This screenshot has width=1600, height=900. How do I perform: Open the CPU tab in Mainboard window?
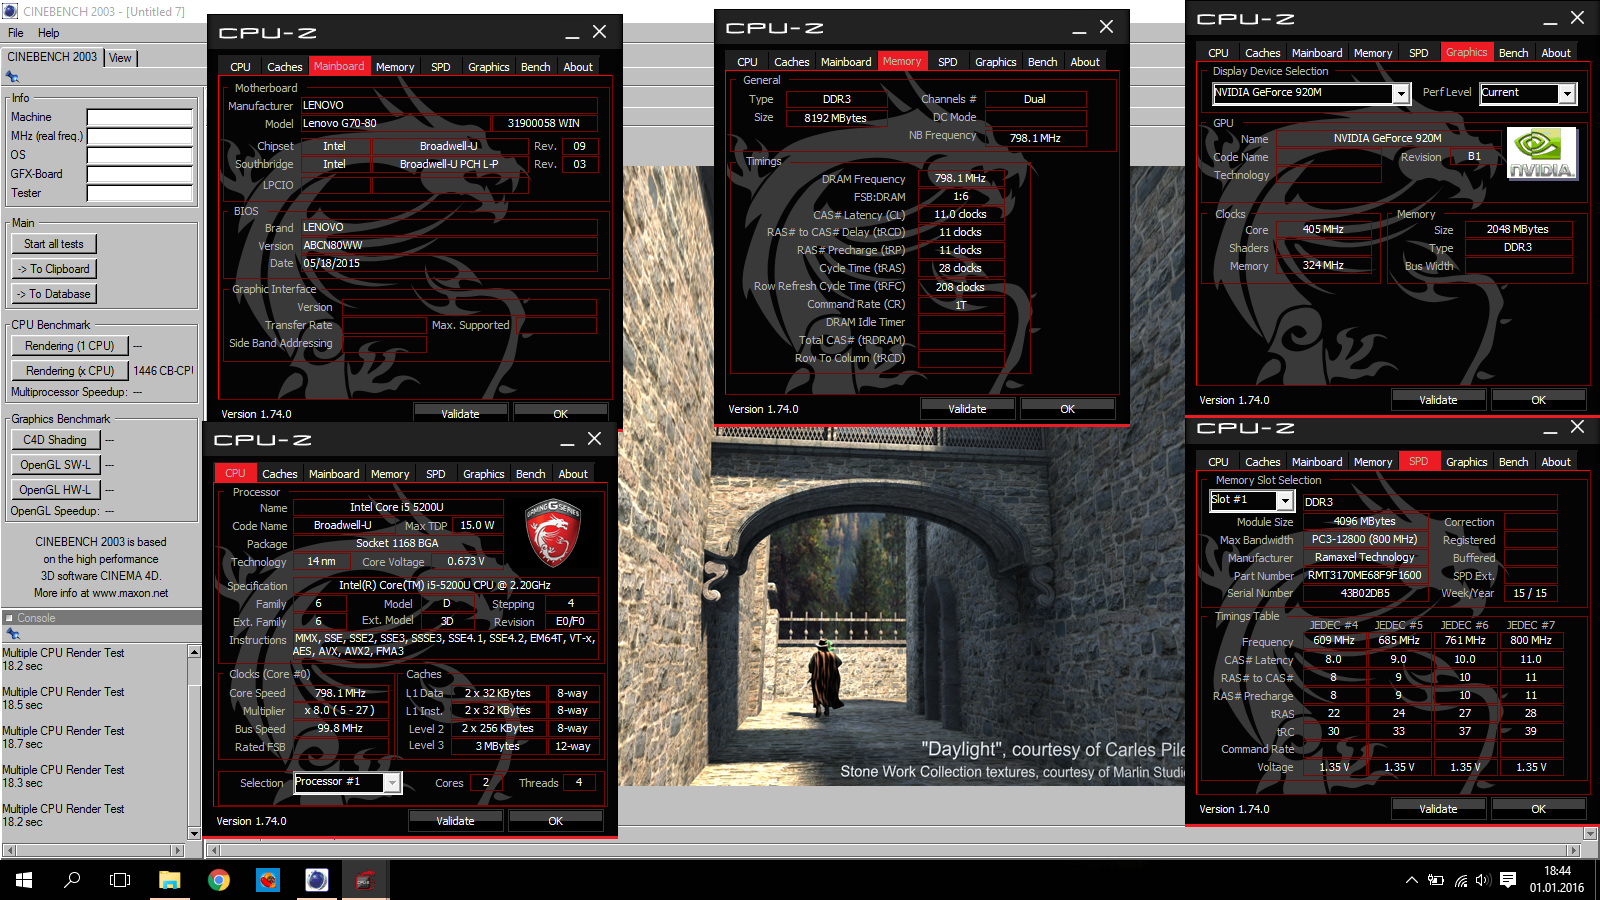(x=240, y=67)
